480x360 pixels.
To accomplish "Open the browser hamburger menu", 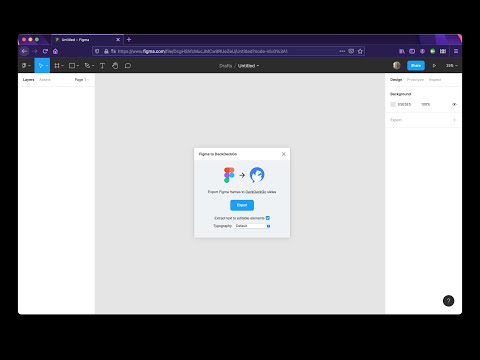I will coord(456,51).
